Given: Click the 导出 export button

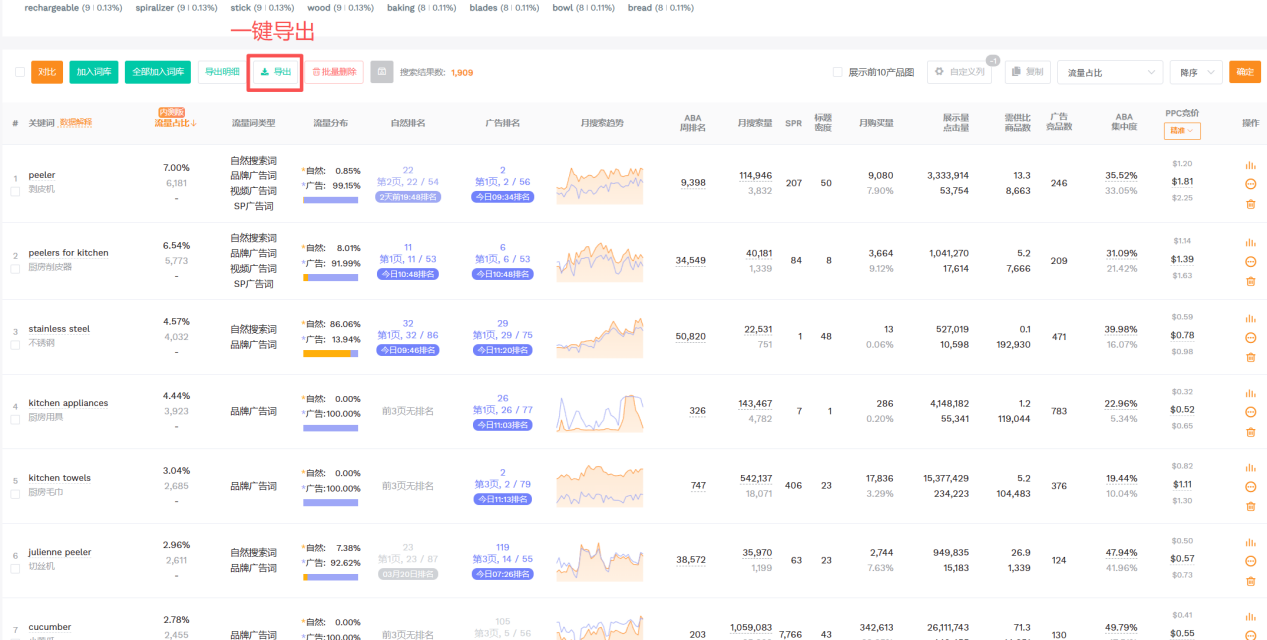Looking at the screenshot, I should (x=276, y=72).
